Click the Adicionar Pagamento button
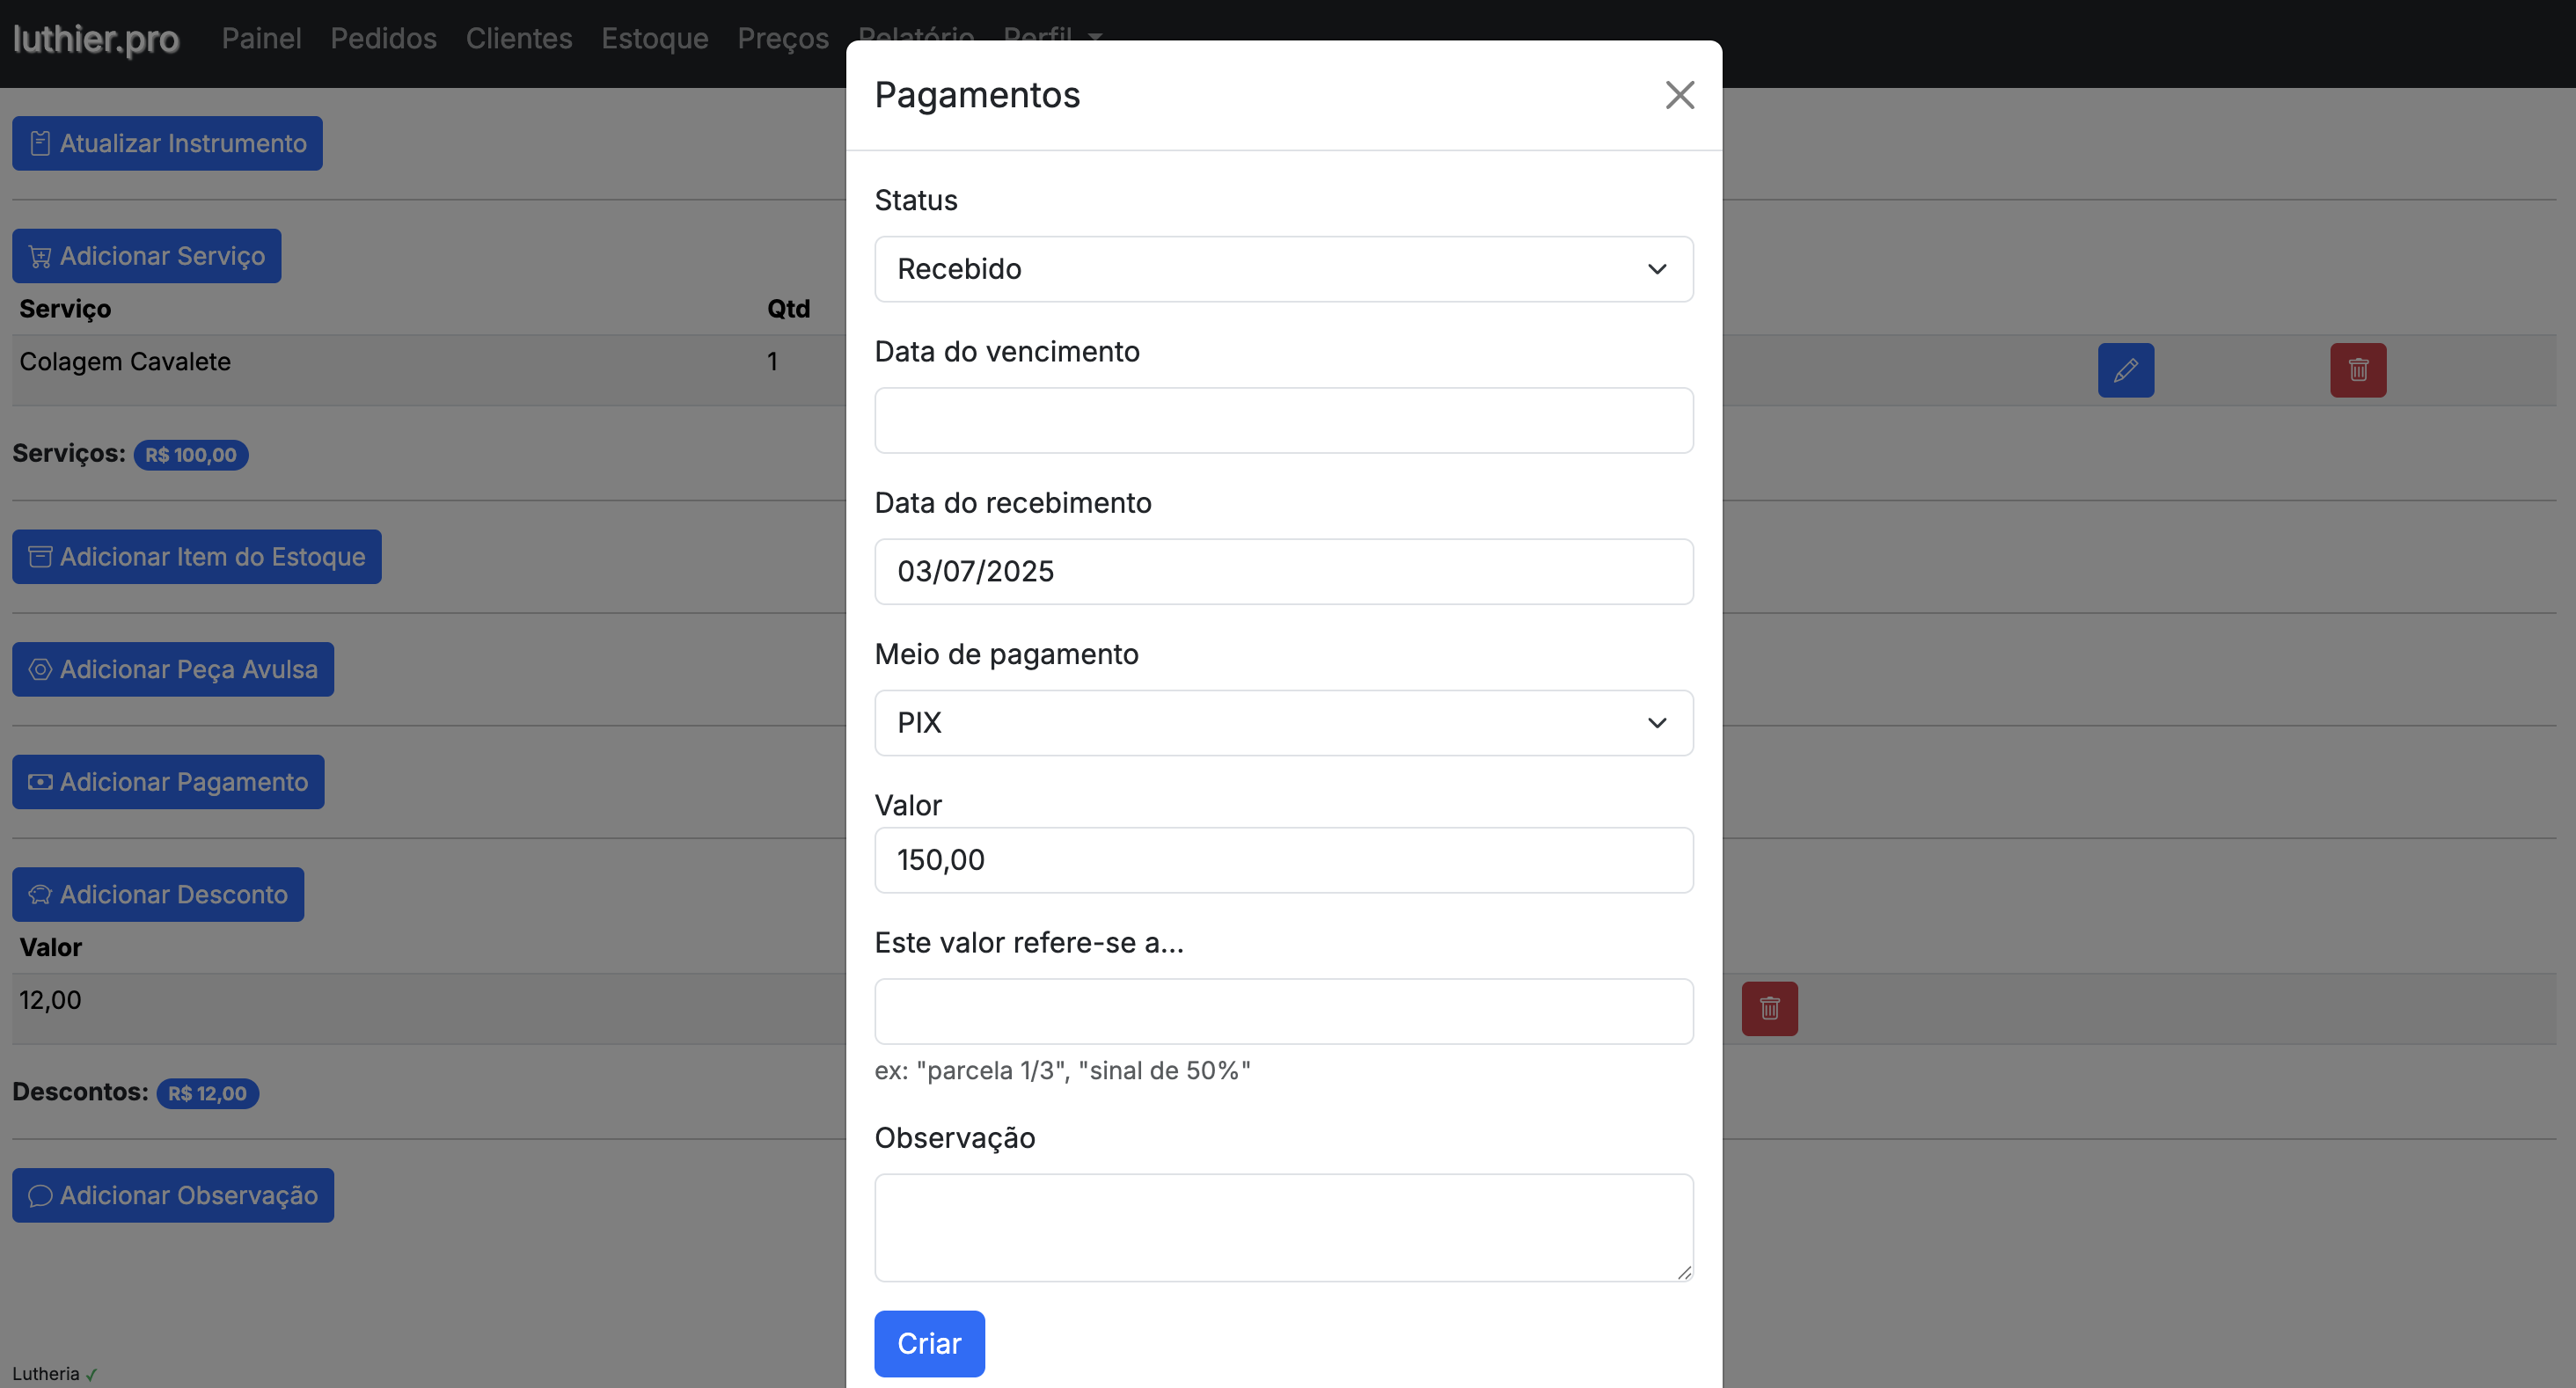2576x1388 pixels. [168, 782]
